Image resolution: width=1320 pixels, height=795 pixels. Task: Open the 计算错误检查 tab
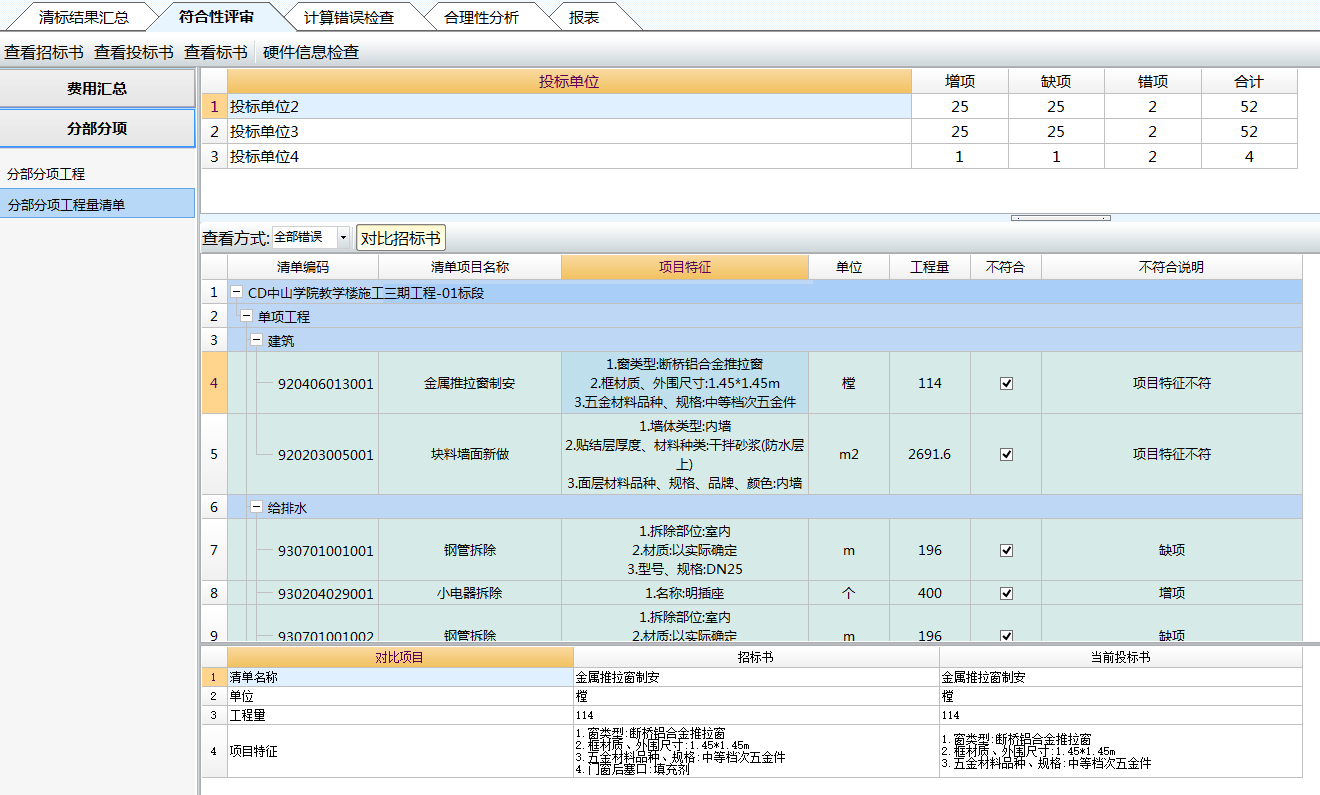[349, 17]
